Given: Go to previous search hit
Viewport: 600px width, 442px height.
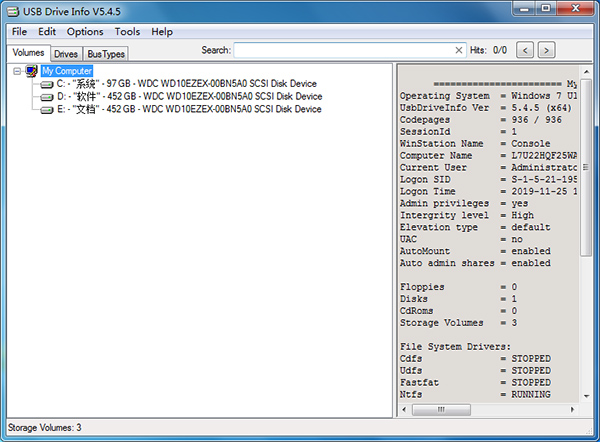Looking at the screenshot, I should pyautogui.click(x=525, y=50).
